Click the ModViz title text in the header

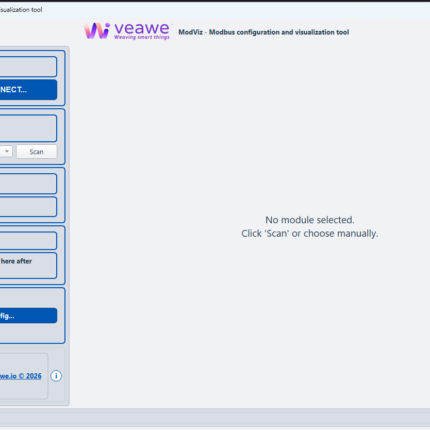click(264, 32)
